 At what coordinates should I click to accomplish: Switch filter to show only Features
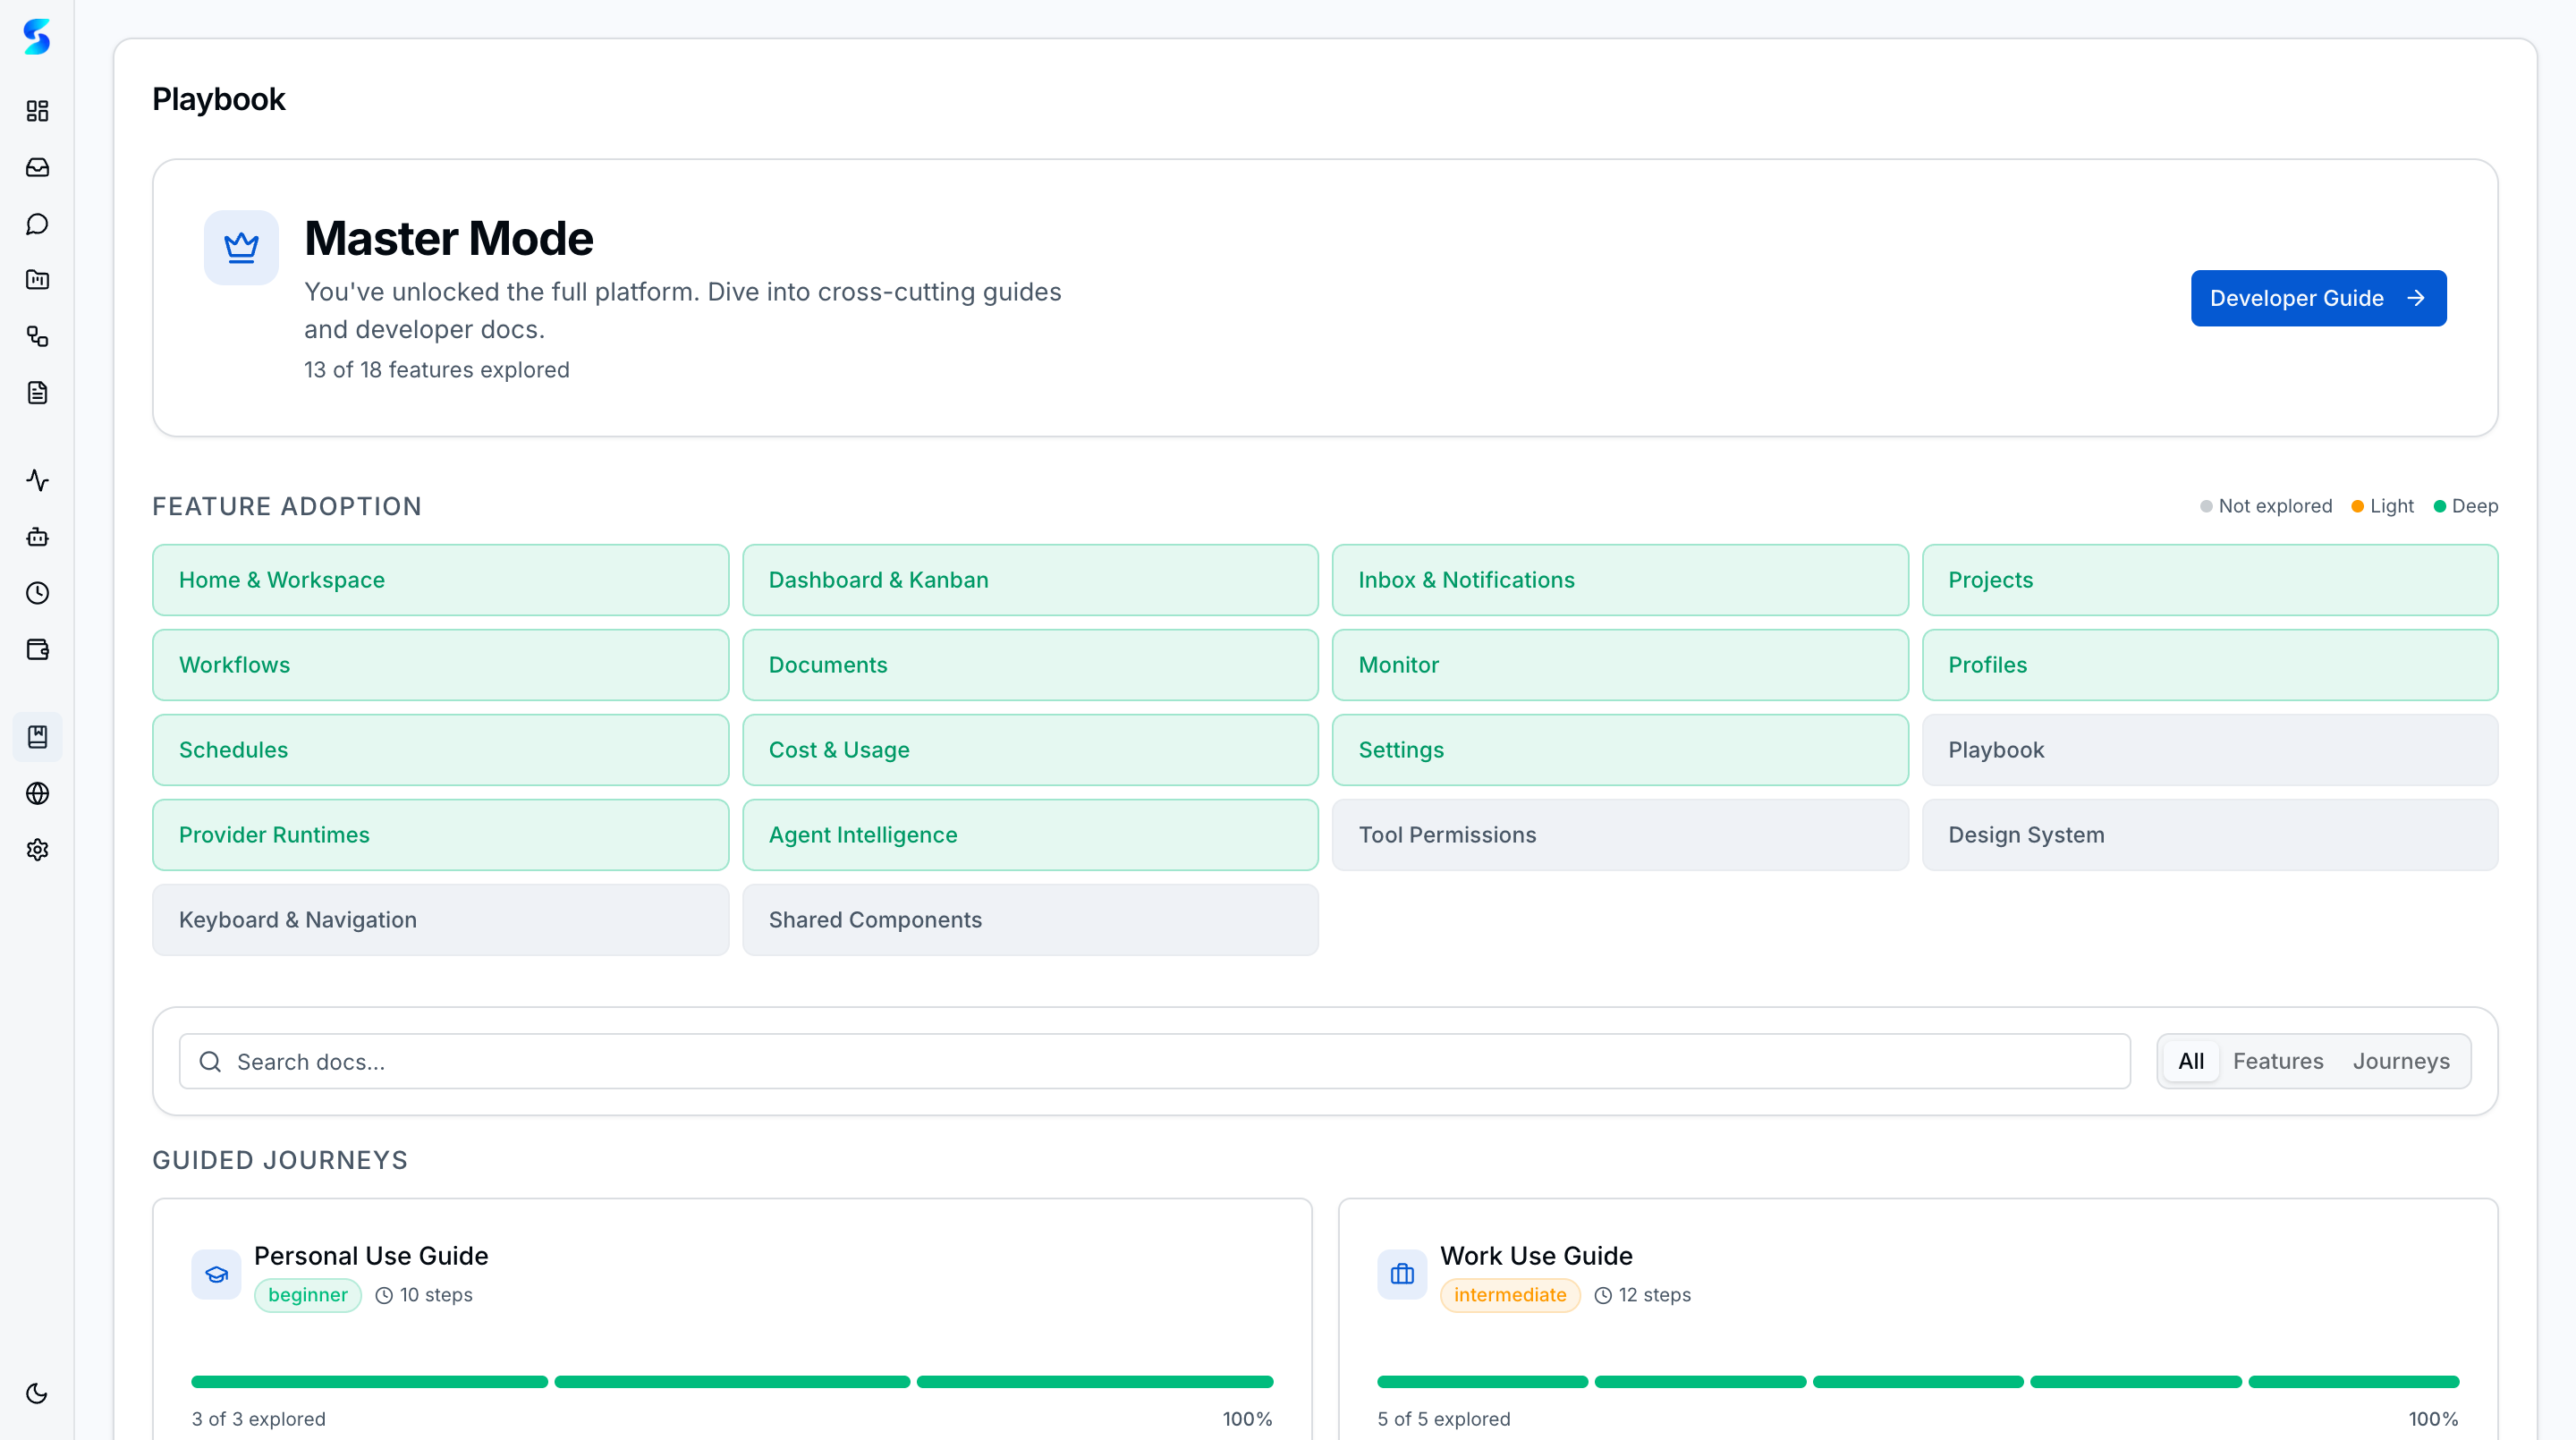(x=2279, y=1061)
